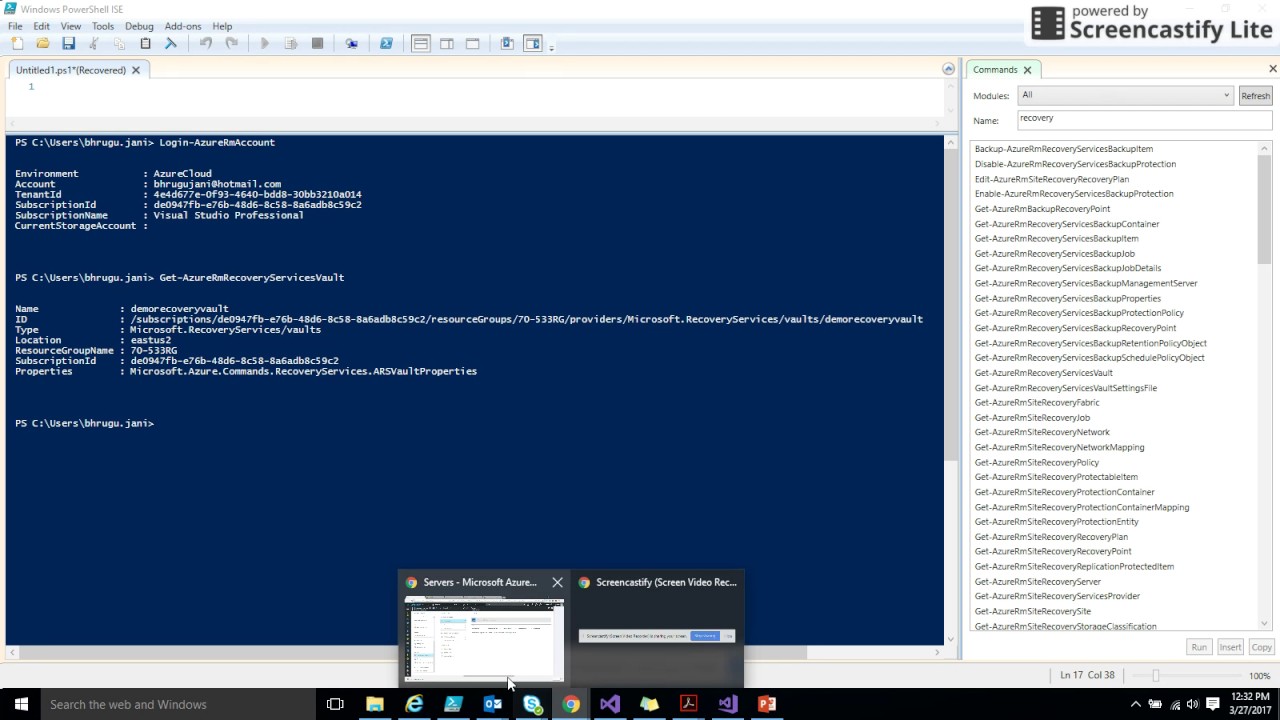Open the Edit menu

[x=41, y=26]
